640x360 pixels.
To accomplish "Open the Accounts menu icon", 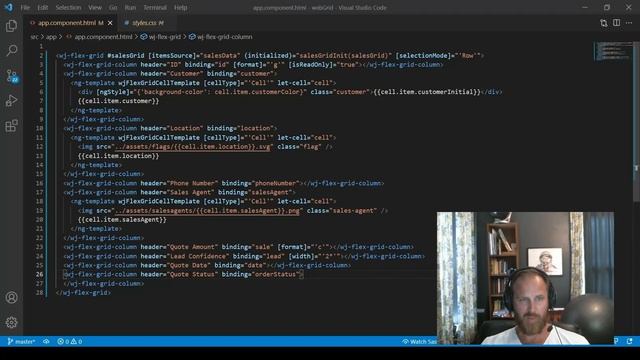I will point(11,298).
